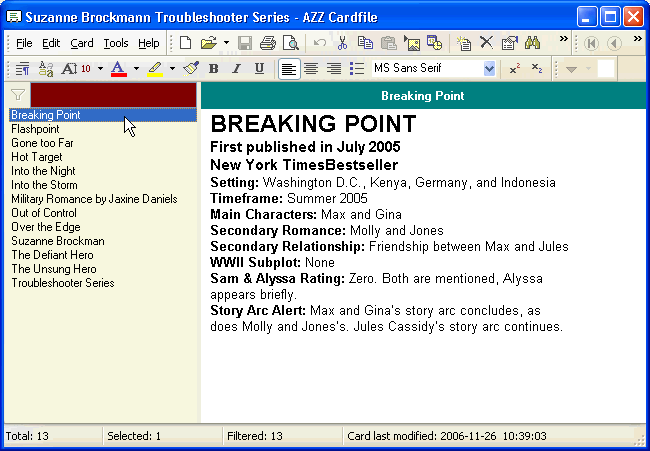
Task: Select The Unsung Hero card
Action: click(x=103, y=269)
